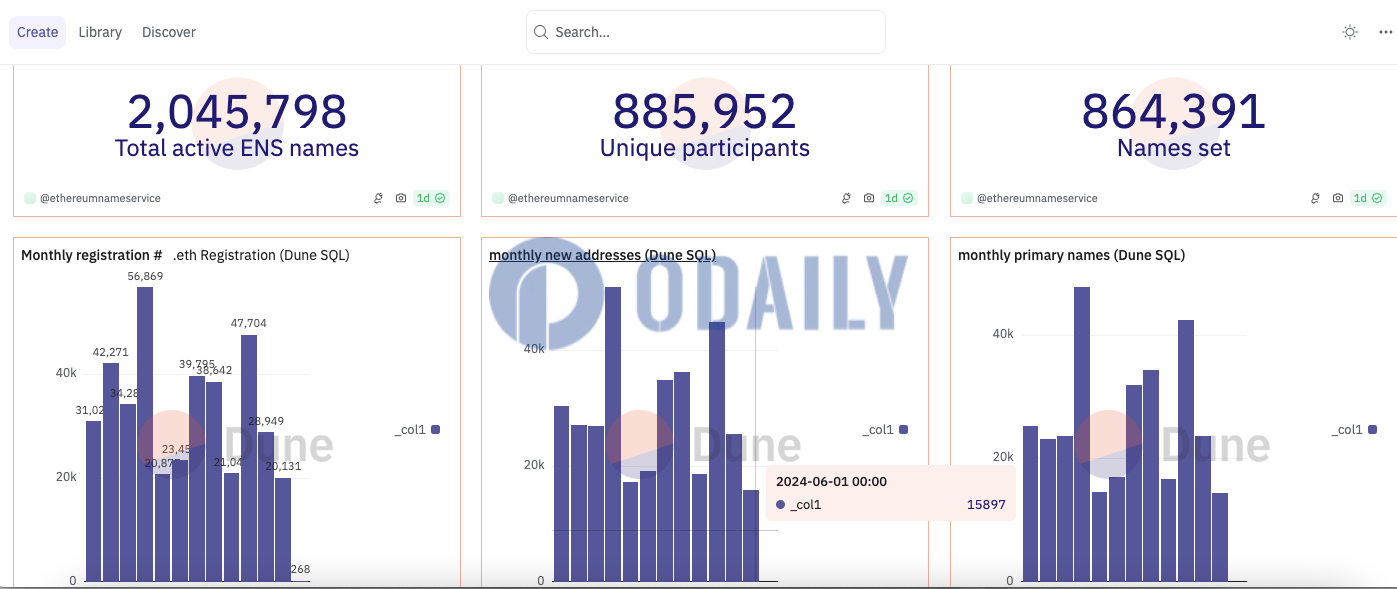Click the 47,704 bar in Monthly registration chart
This screenshot has height=589, width=1397.
[x=249, y=458]
